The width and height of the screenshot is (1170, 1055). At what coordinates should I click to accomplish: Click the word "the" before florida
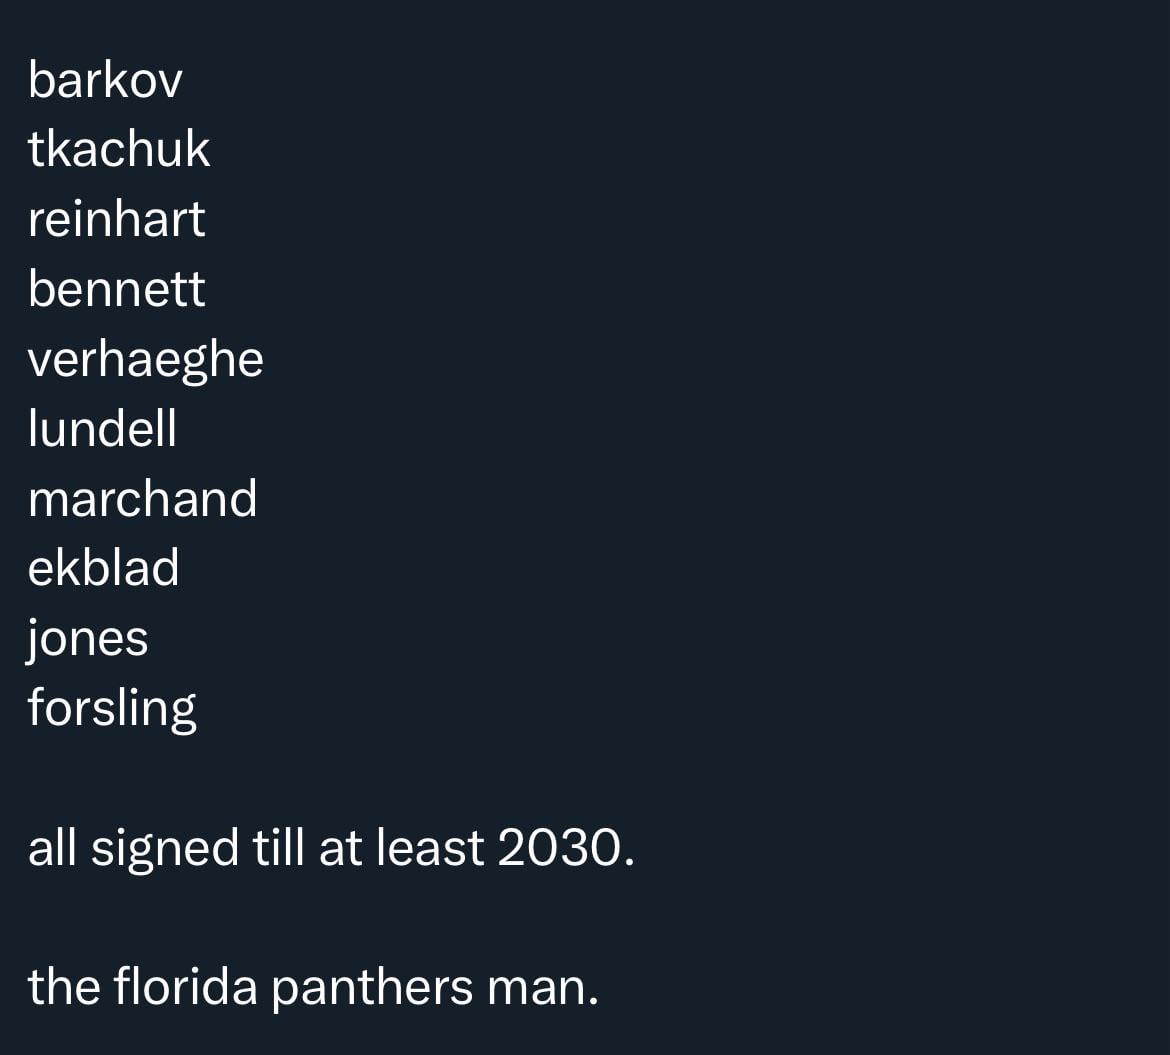click(x=63, y=987)
